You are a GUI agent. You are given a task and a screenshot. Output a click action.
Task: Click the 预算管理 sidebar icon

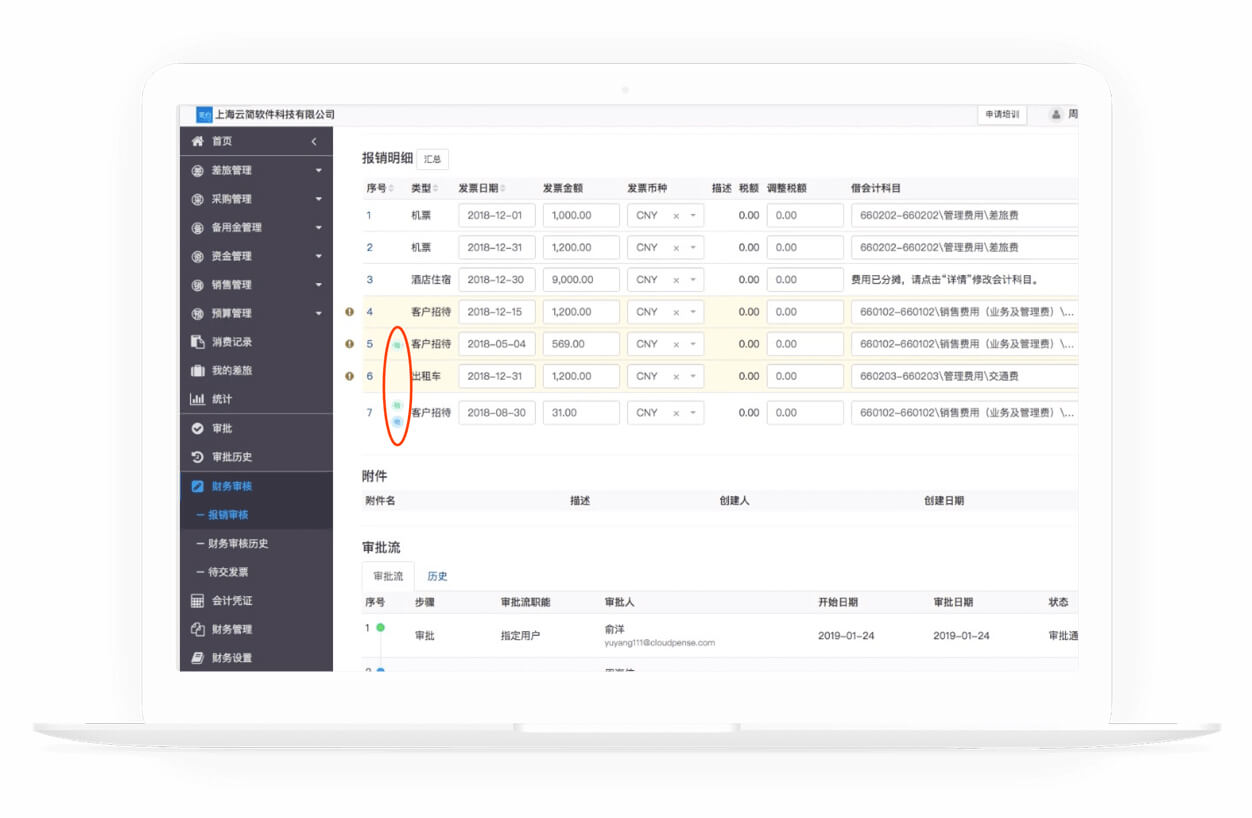click(x=197, y=313)
